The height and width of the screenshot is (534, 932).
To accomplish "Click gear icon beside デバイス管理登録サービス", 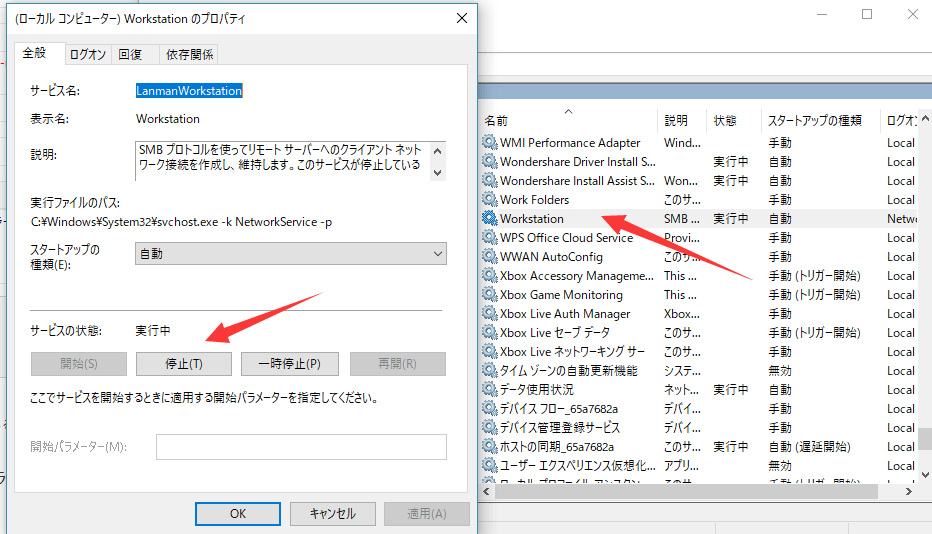I will tap(489, 428).
